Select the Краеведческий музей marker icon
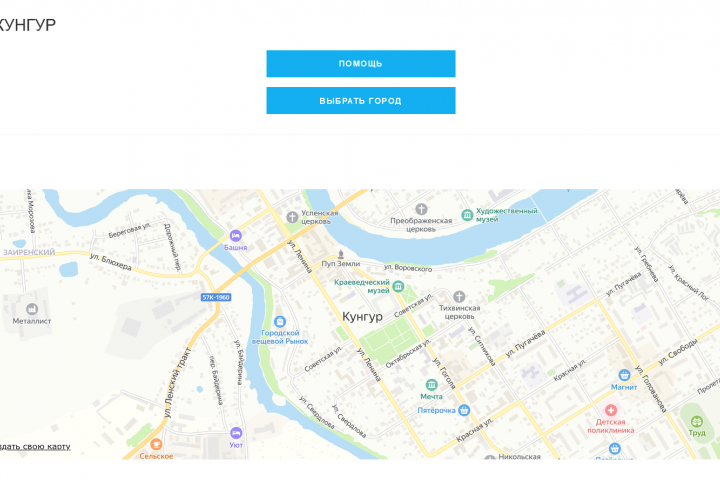Screen dimensions: 720x480 pyautogui.click(x=398, y=287)
